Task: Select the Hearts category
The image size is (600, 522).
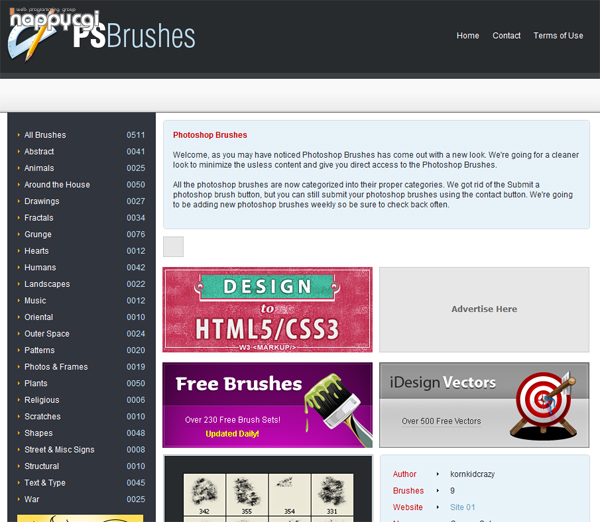Action: tap(36, 251)
